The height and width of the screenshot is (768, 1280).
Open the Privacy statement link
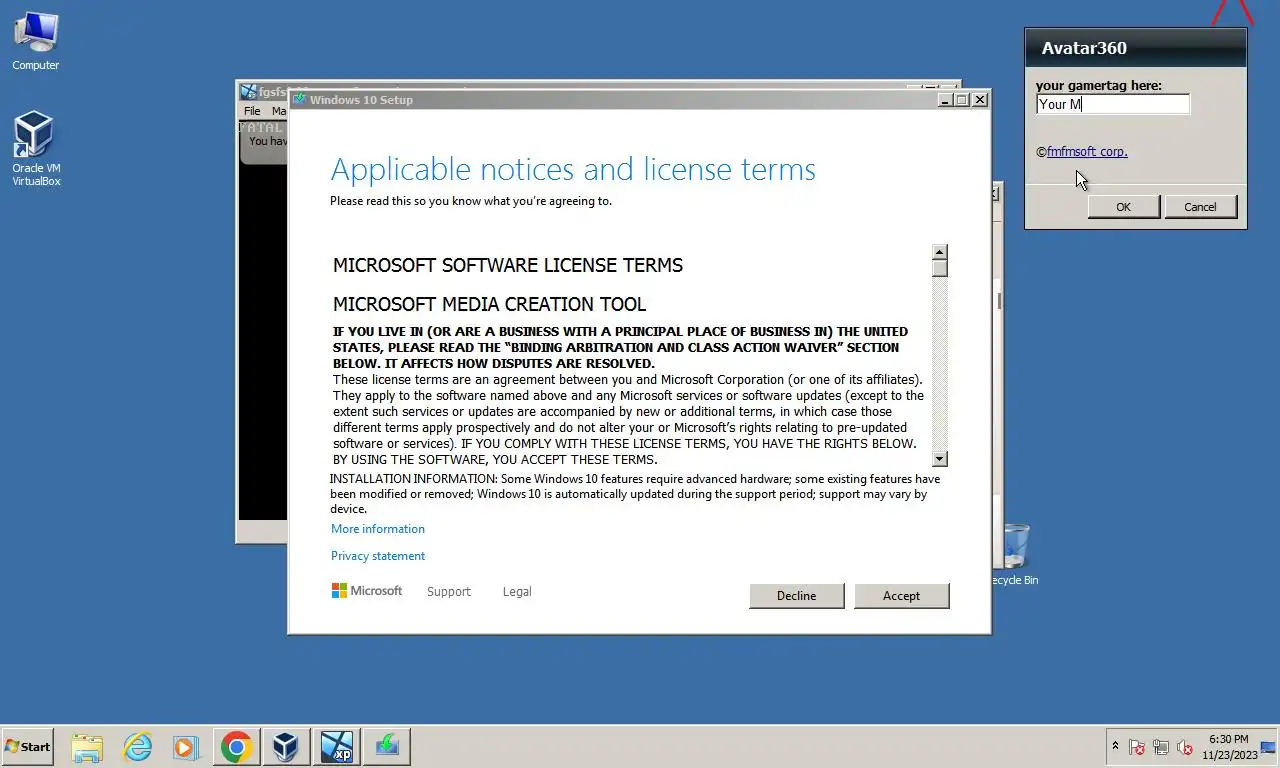[x=378, y=556]
